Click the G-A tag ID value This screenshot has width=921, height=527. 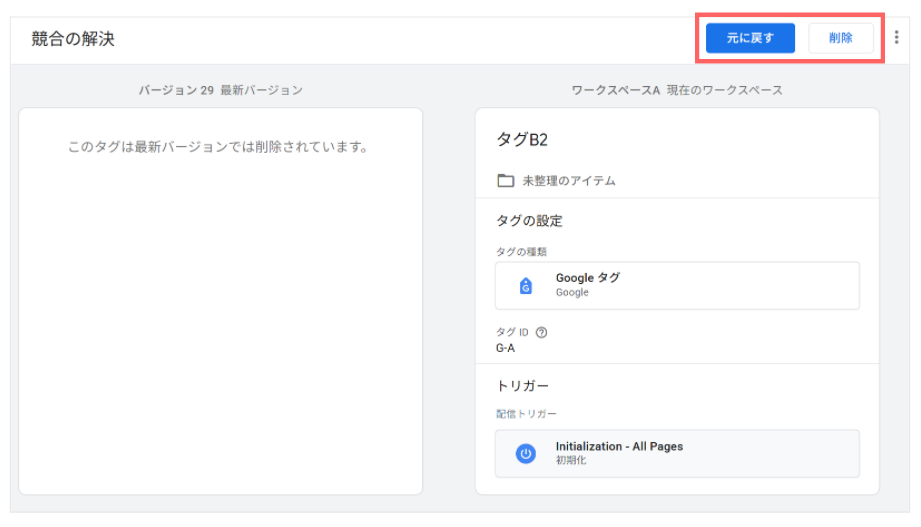(505, 348)
